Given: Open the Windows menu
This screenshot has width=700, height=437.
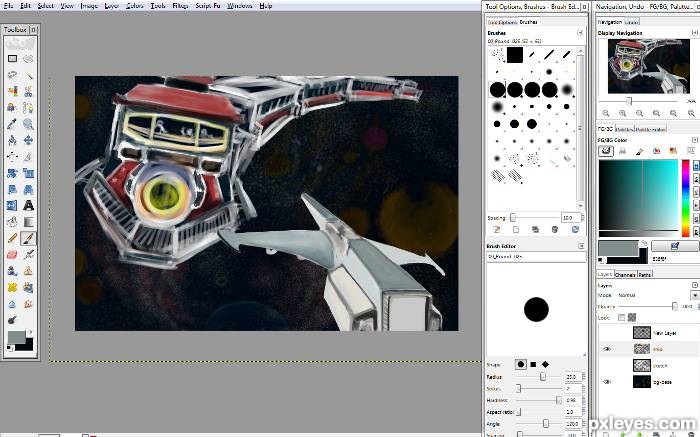Looking at the screenshot, I should [240, 6].
